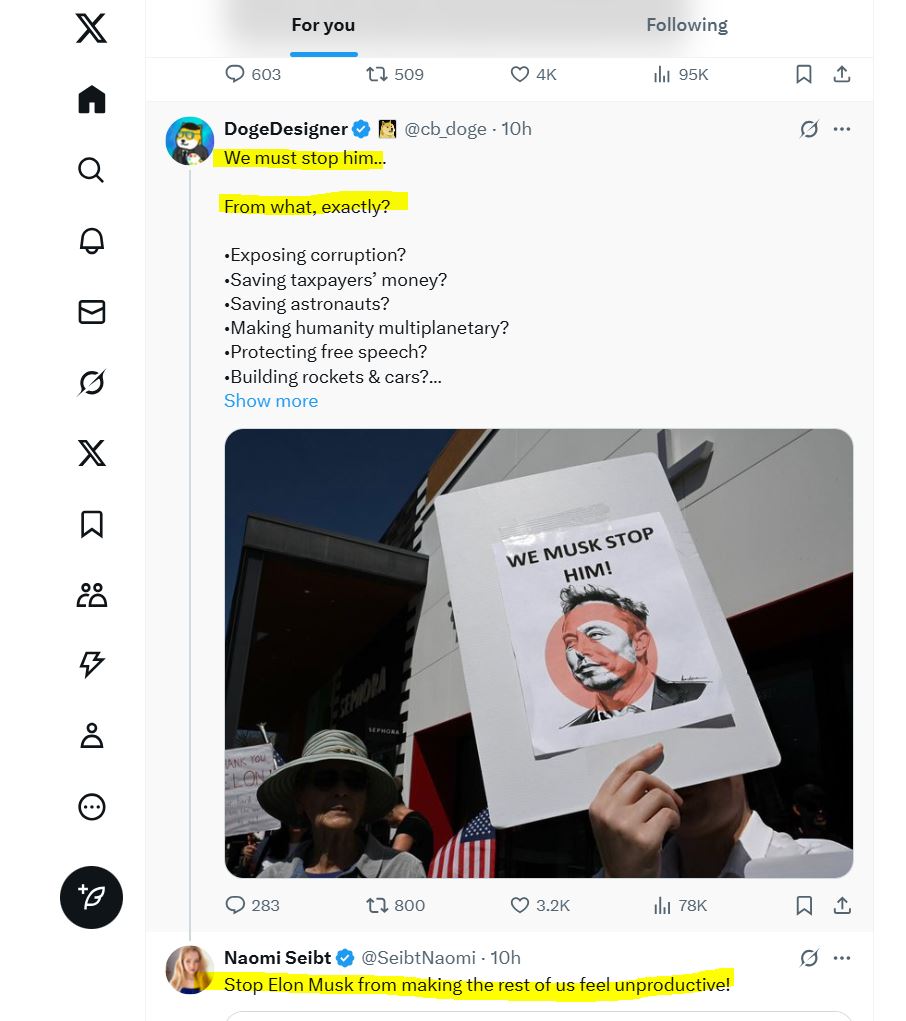
Task: Open Notifications bell in sidebar
Action: click(x=91, y=241)
